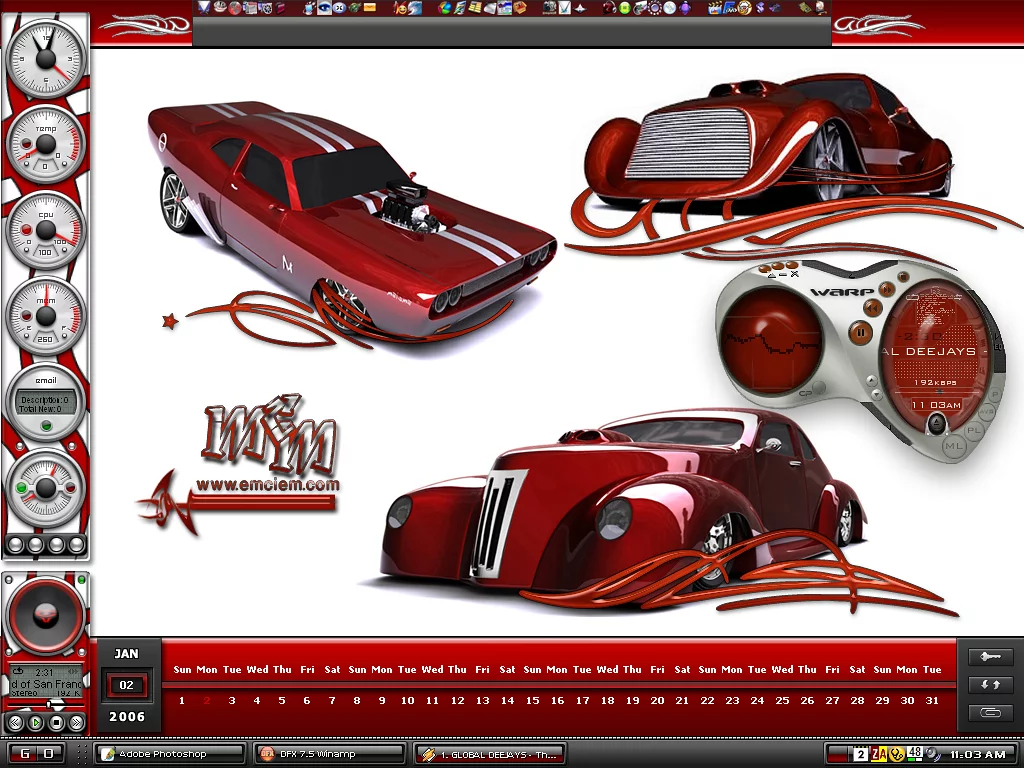Switch to DFX 7.5 Winamp taskbar item
This screenshot has width=1024, height=768.
(x=330, y=754)
